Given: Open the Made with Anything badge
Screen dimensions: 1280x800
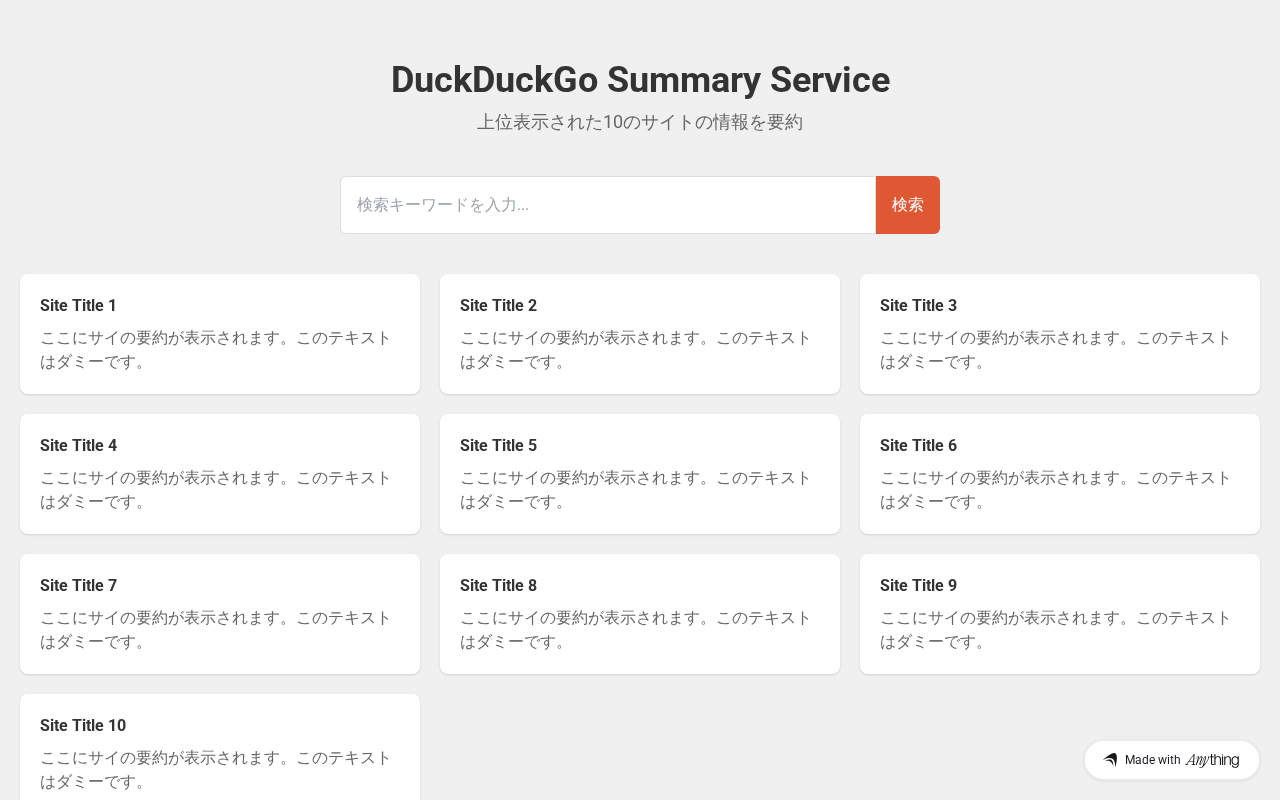Looking at the screenshot, I should click(1172, 760).
